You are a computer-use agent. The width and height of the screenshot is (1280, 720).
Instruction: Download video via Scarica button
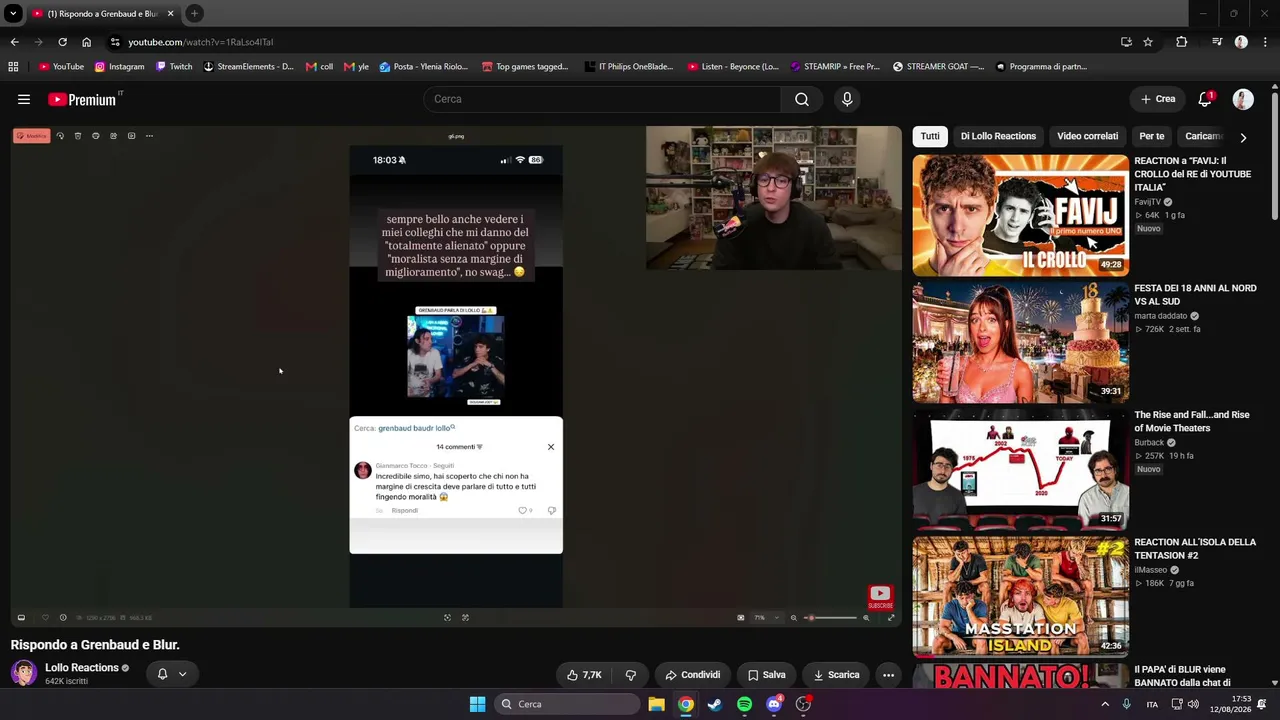pos(836,675)
